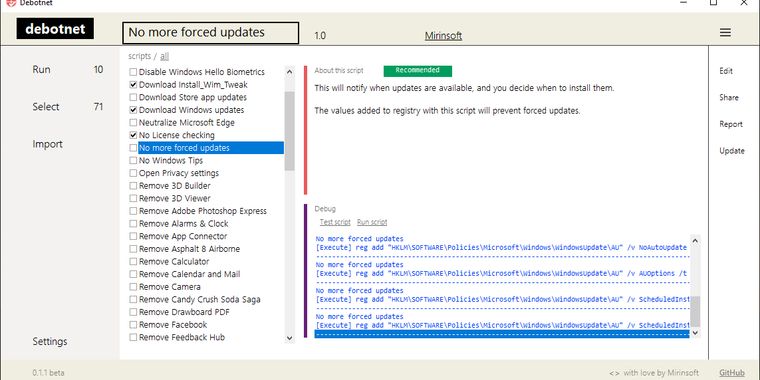Image resolution: width=760 pixels, height=380 pixels.
Task: Click the select count 71
Action: point(98,107)
